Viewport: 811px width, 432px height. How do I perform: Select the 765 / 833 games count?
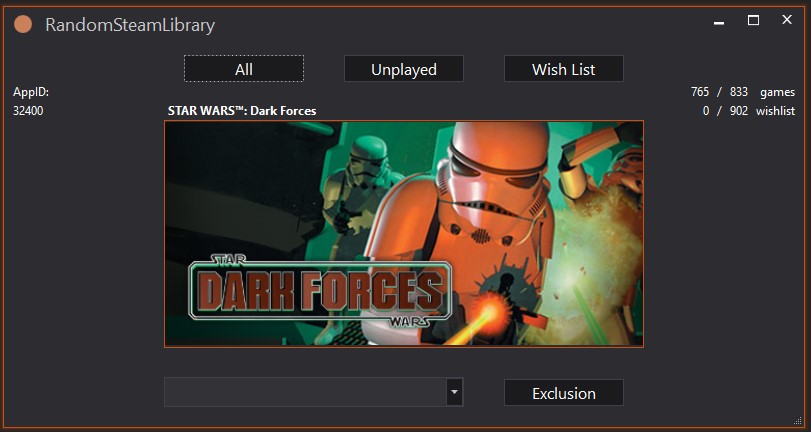click(720, 92)
